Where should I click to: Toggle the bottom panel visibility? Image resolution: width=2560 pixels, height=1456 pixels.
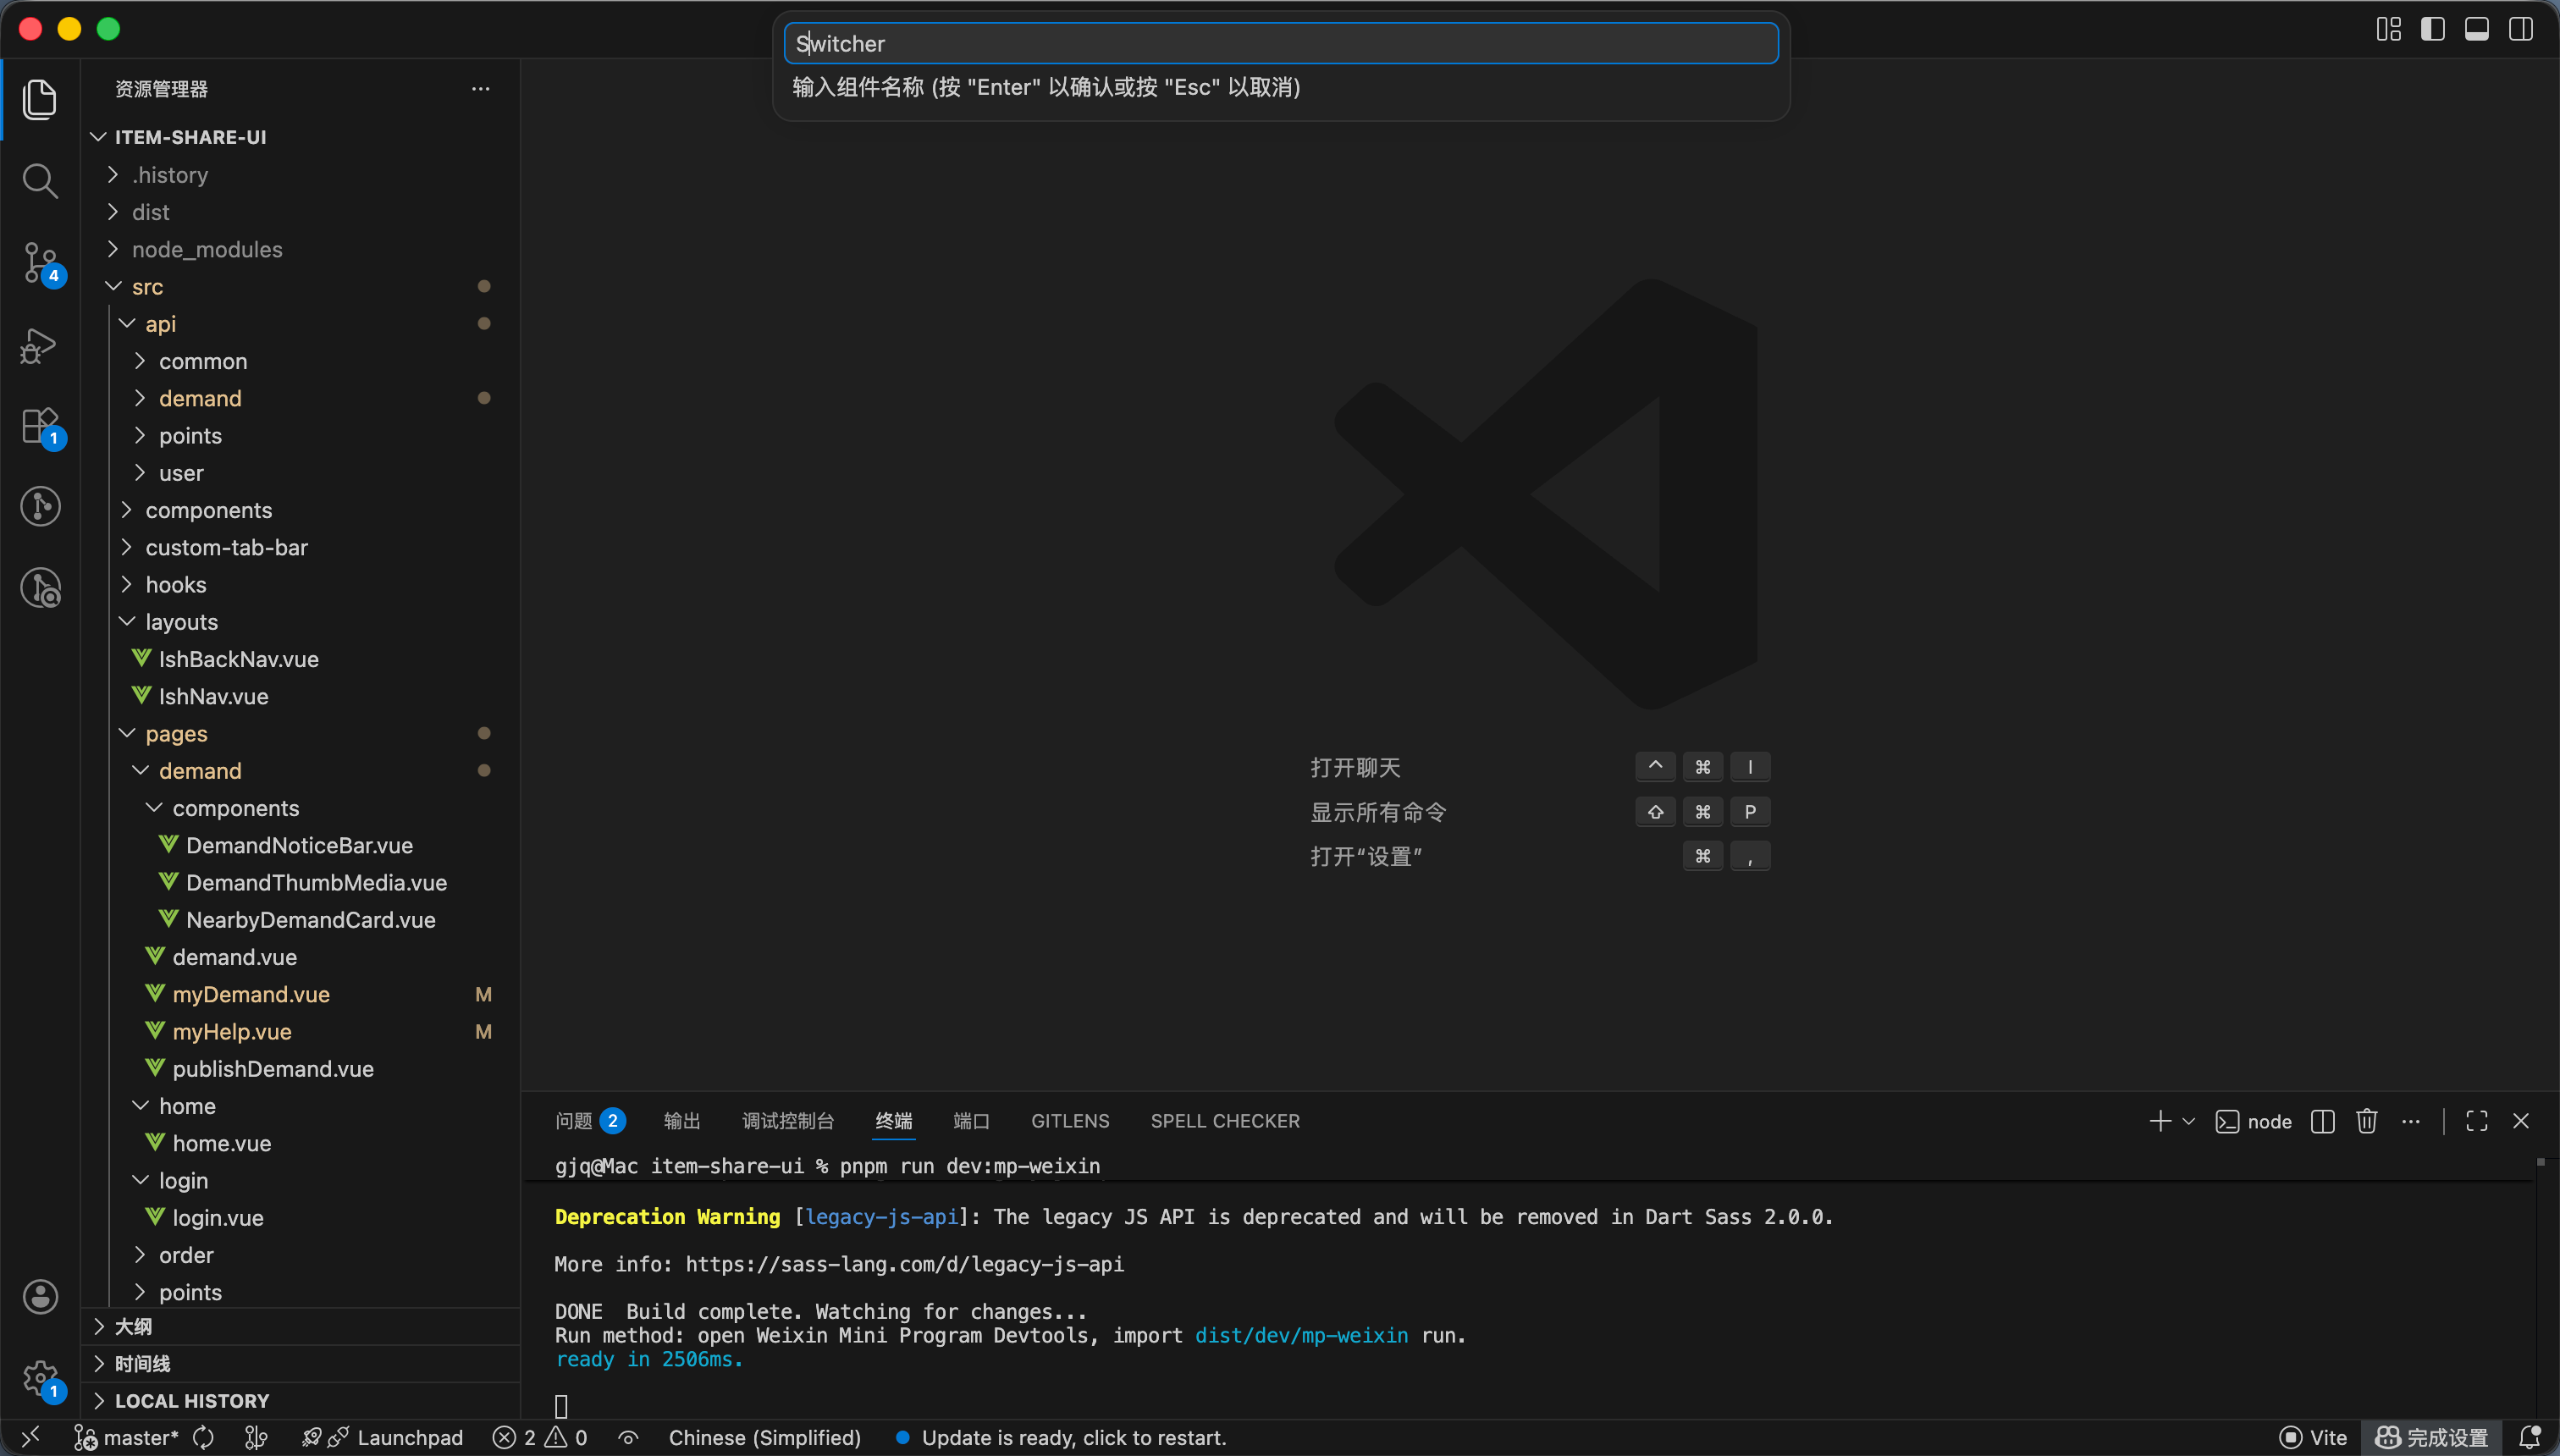(2476, 29)
